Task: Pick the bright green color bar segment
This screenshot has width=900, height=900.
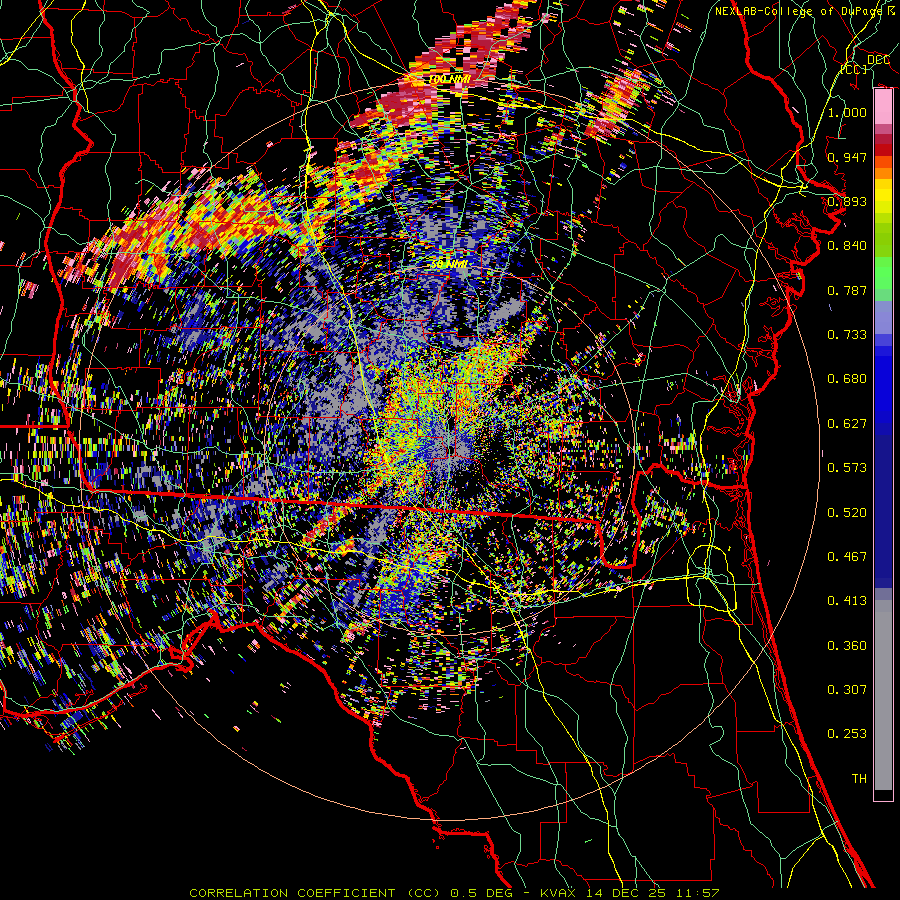Action: pos(883,273)
